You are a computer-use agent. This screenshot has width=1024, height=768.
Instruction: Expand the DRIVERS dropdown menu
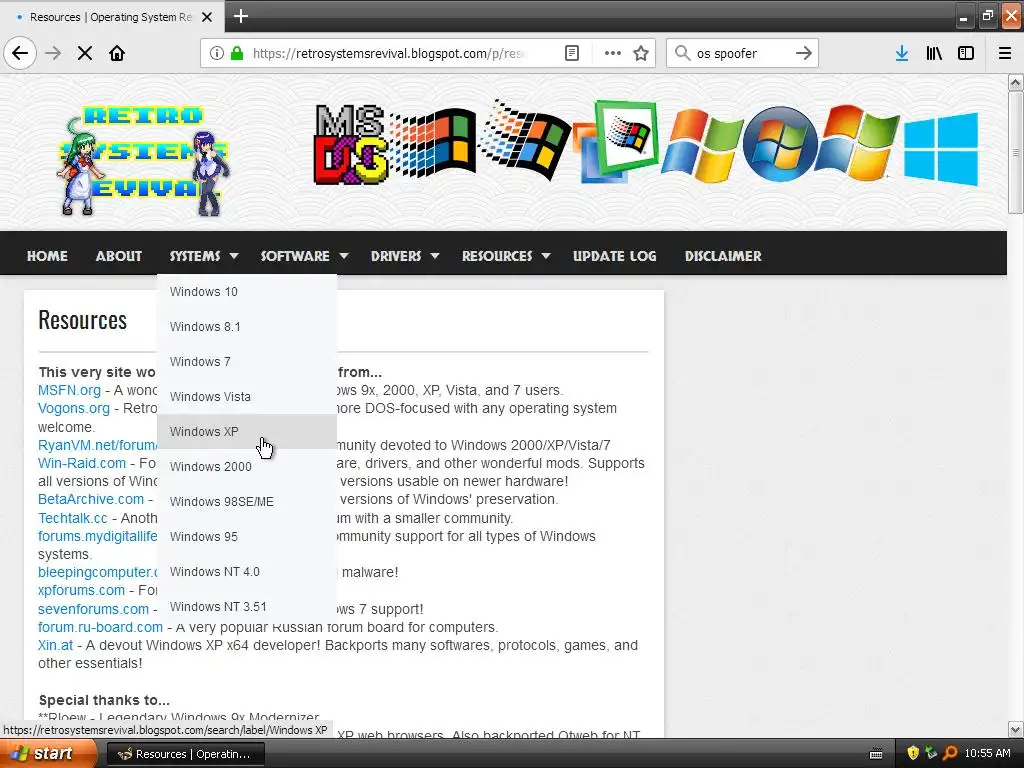click(x=405, y=256)
